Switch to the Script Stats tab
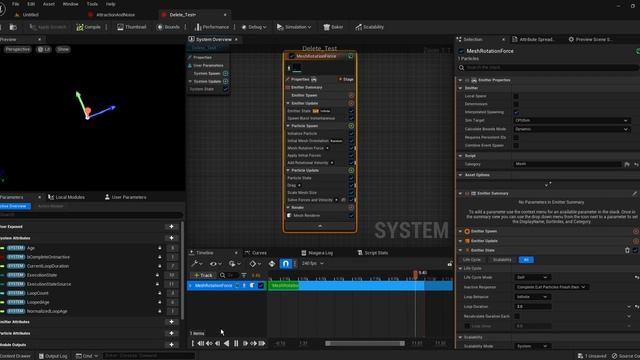This screenshot has width=640, height=360. (x=373, y=253)
